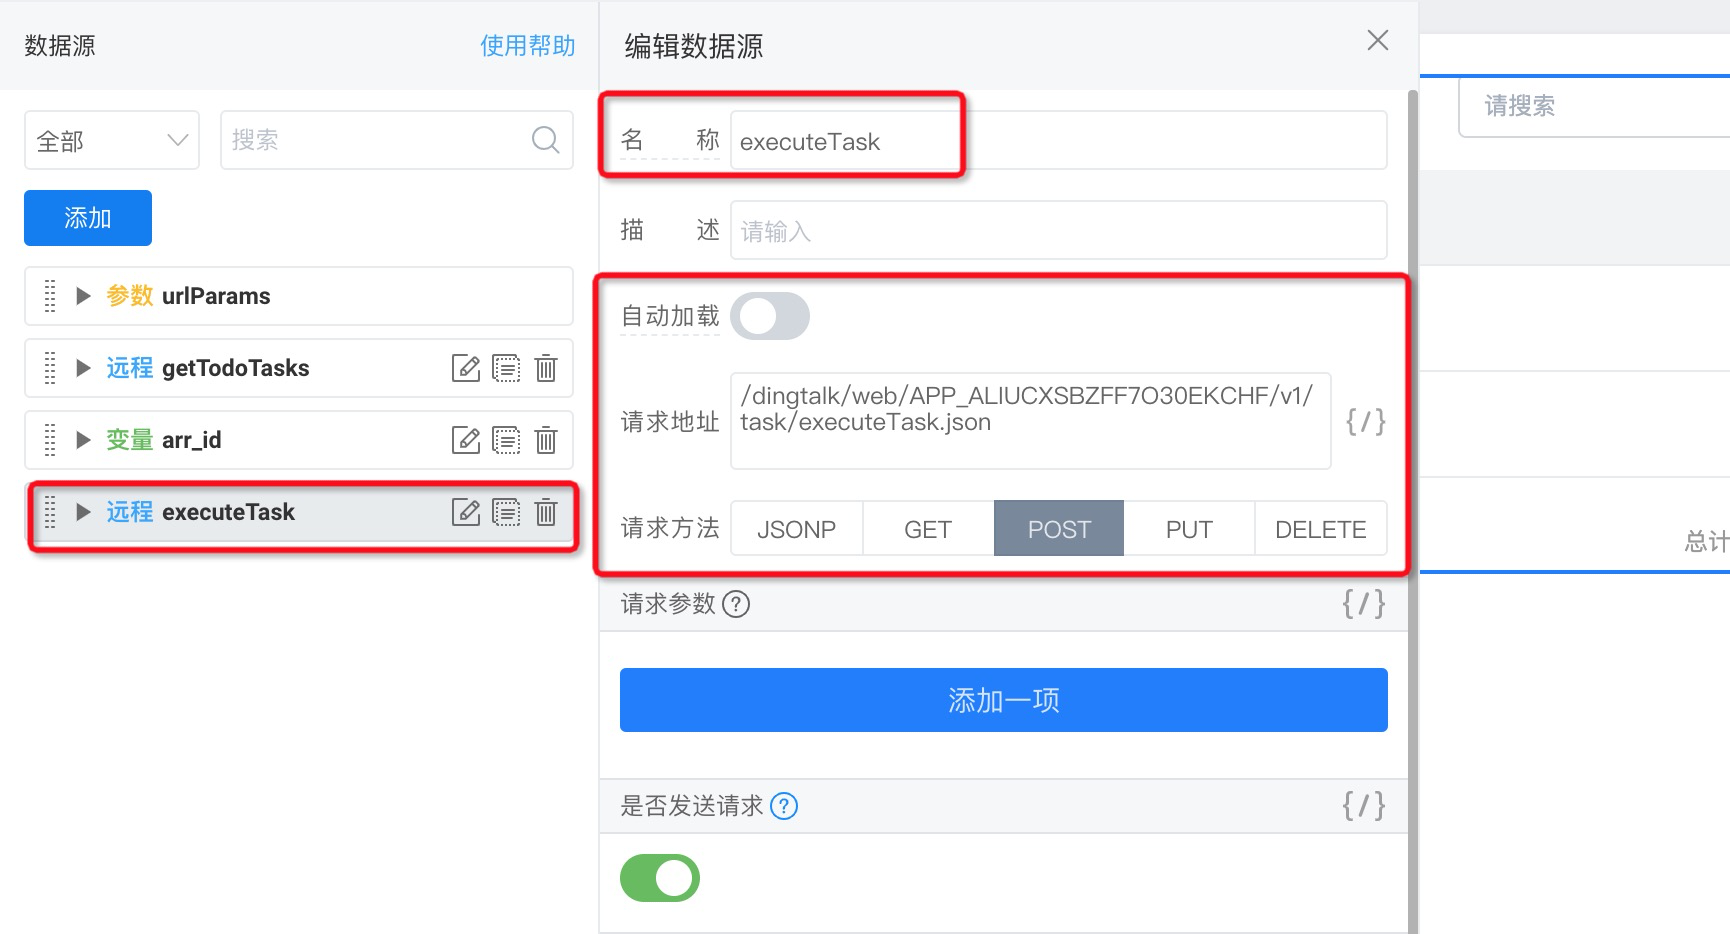This screenshot has width=1730, height=934.
Task: Delete the executeTask data source
Action: click(546, 512)
